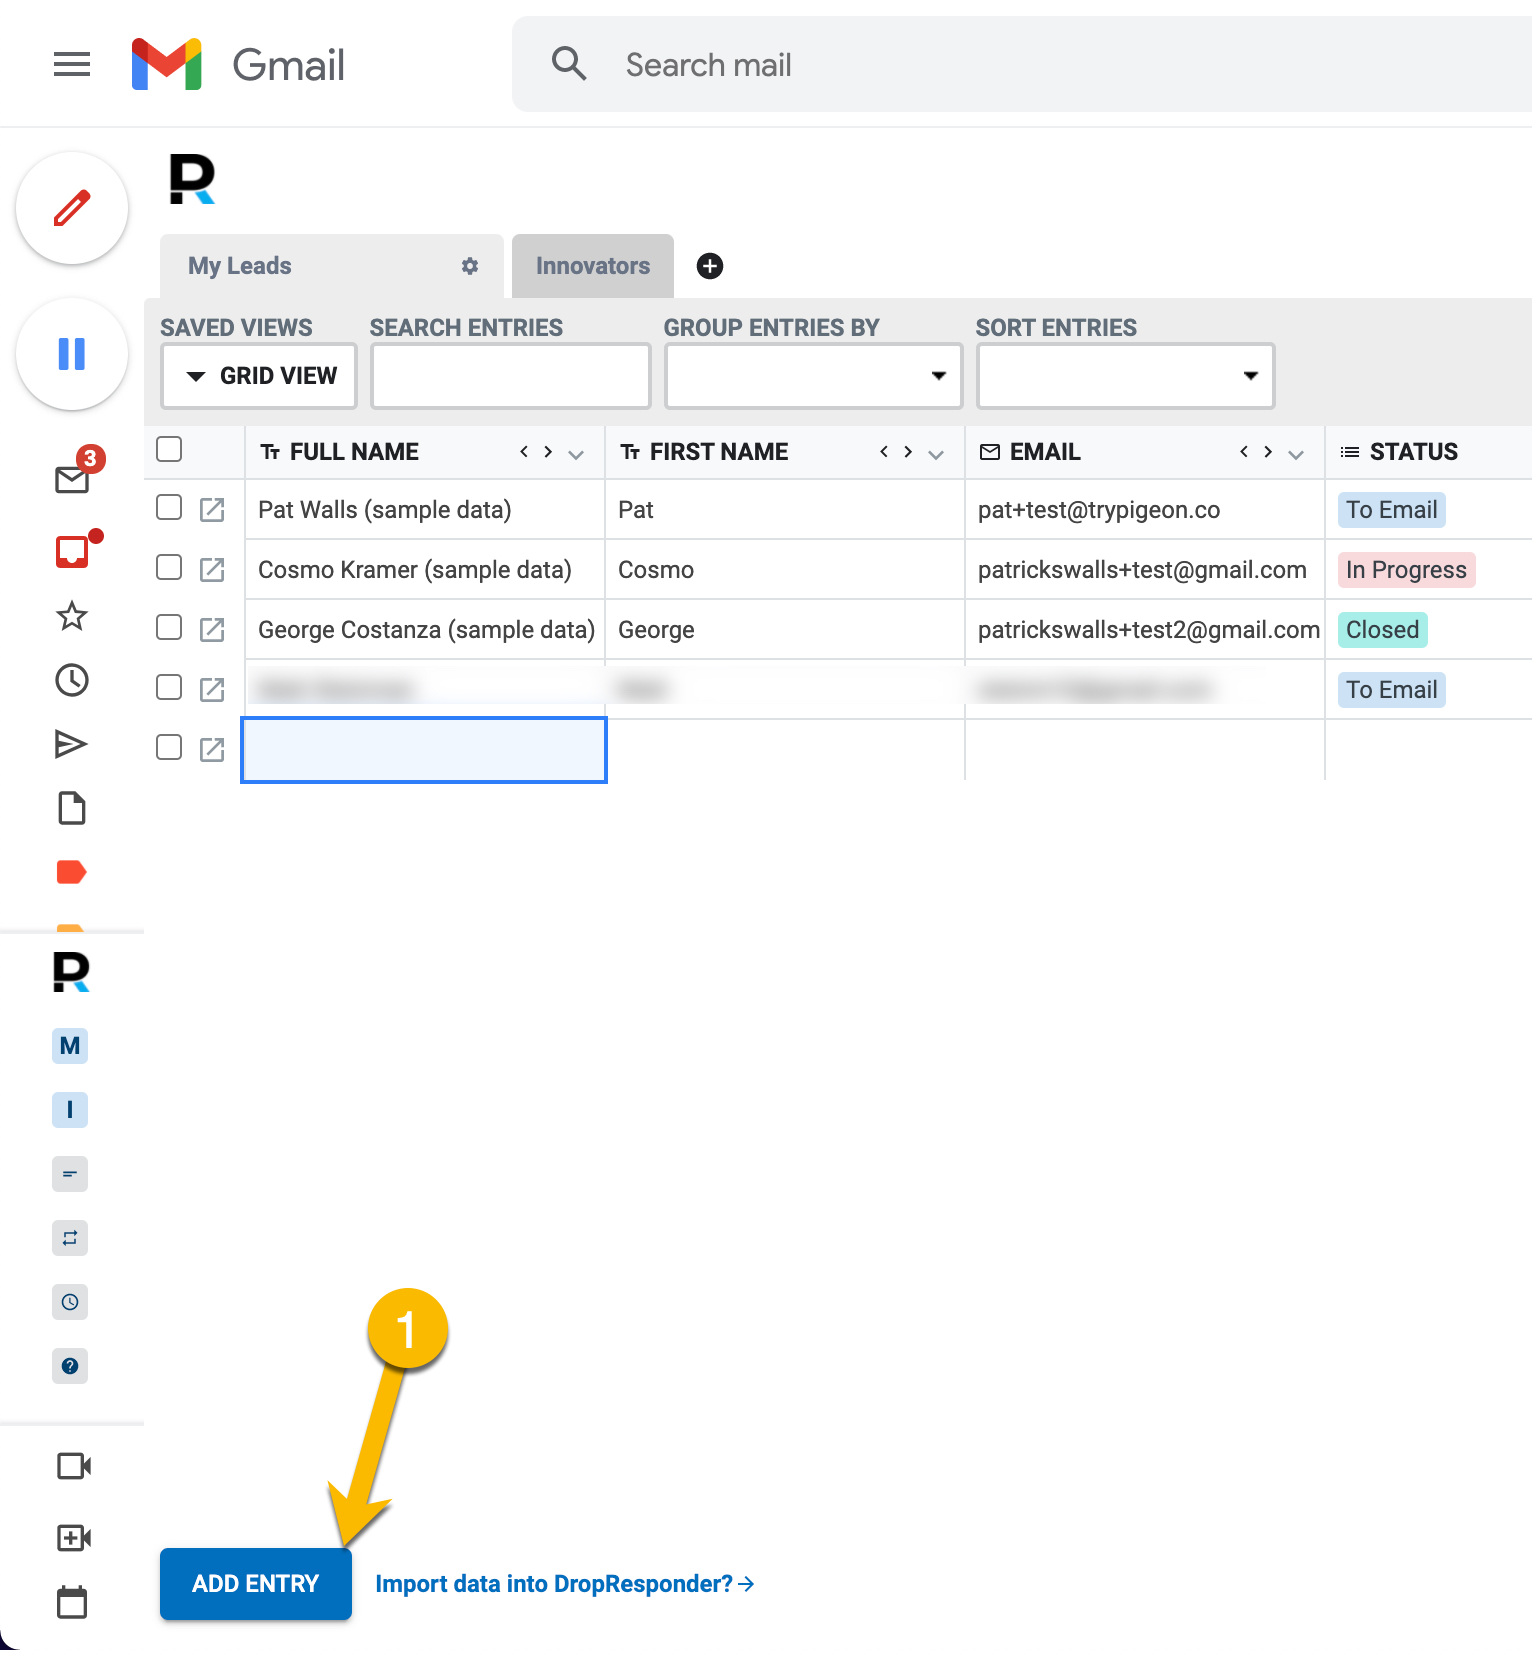Move Full Name column right arrow

pyautogui.click(x=548, y=452)
